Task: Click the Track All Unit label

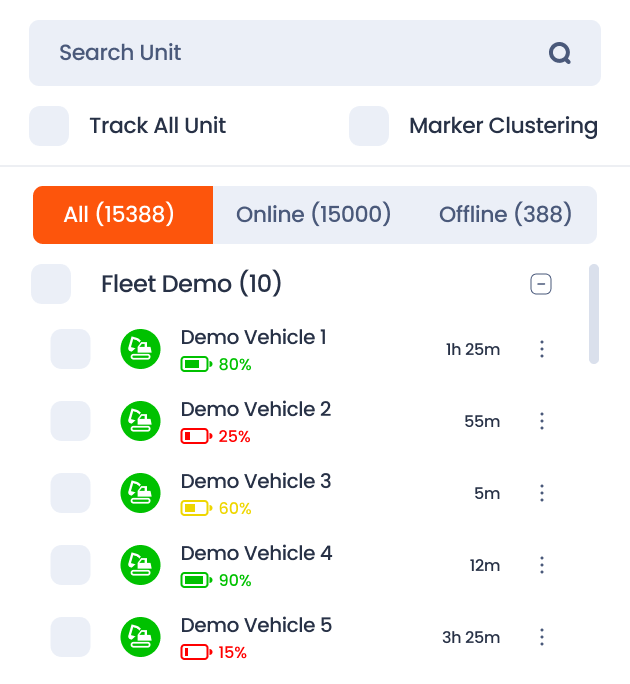Action: tap(158, 126)
